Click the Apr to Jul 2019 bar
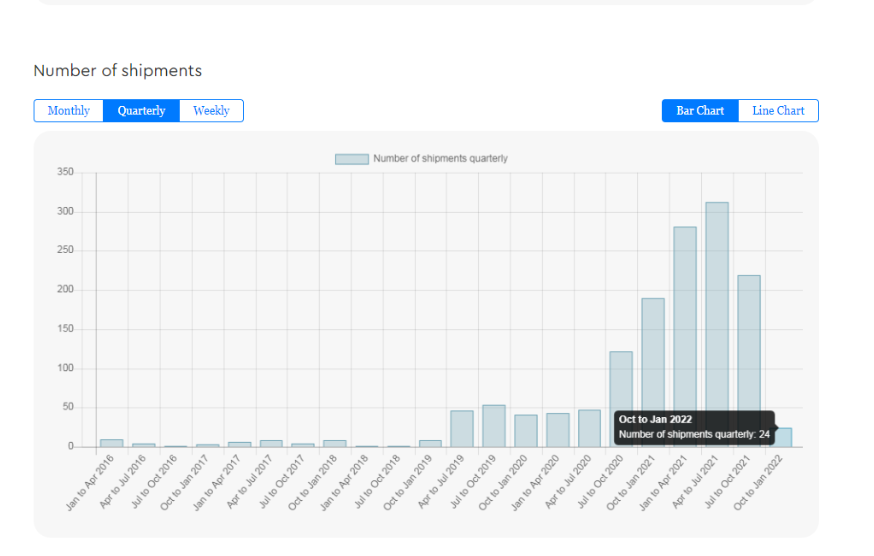Viewport: 874px width, 556px height. [462, 429]
